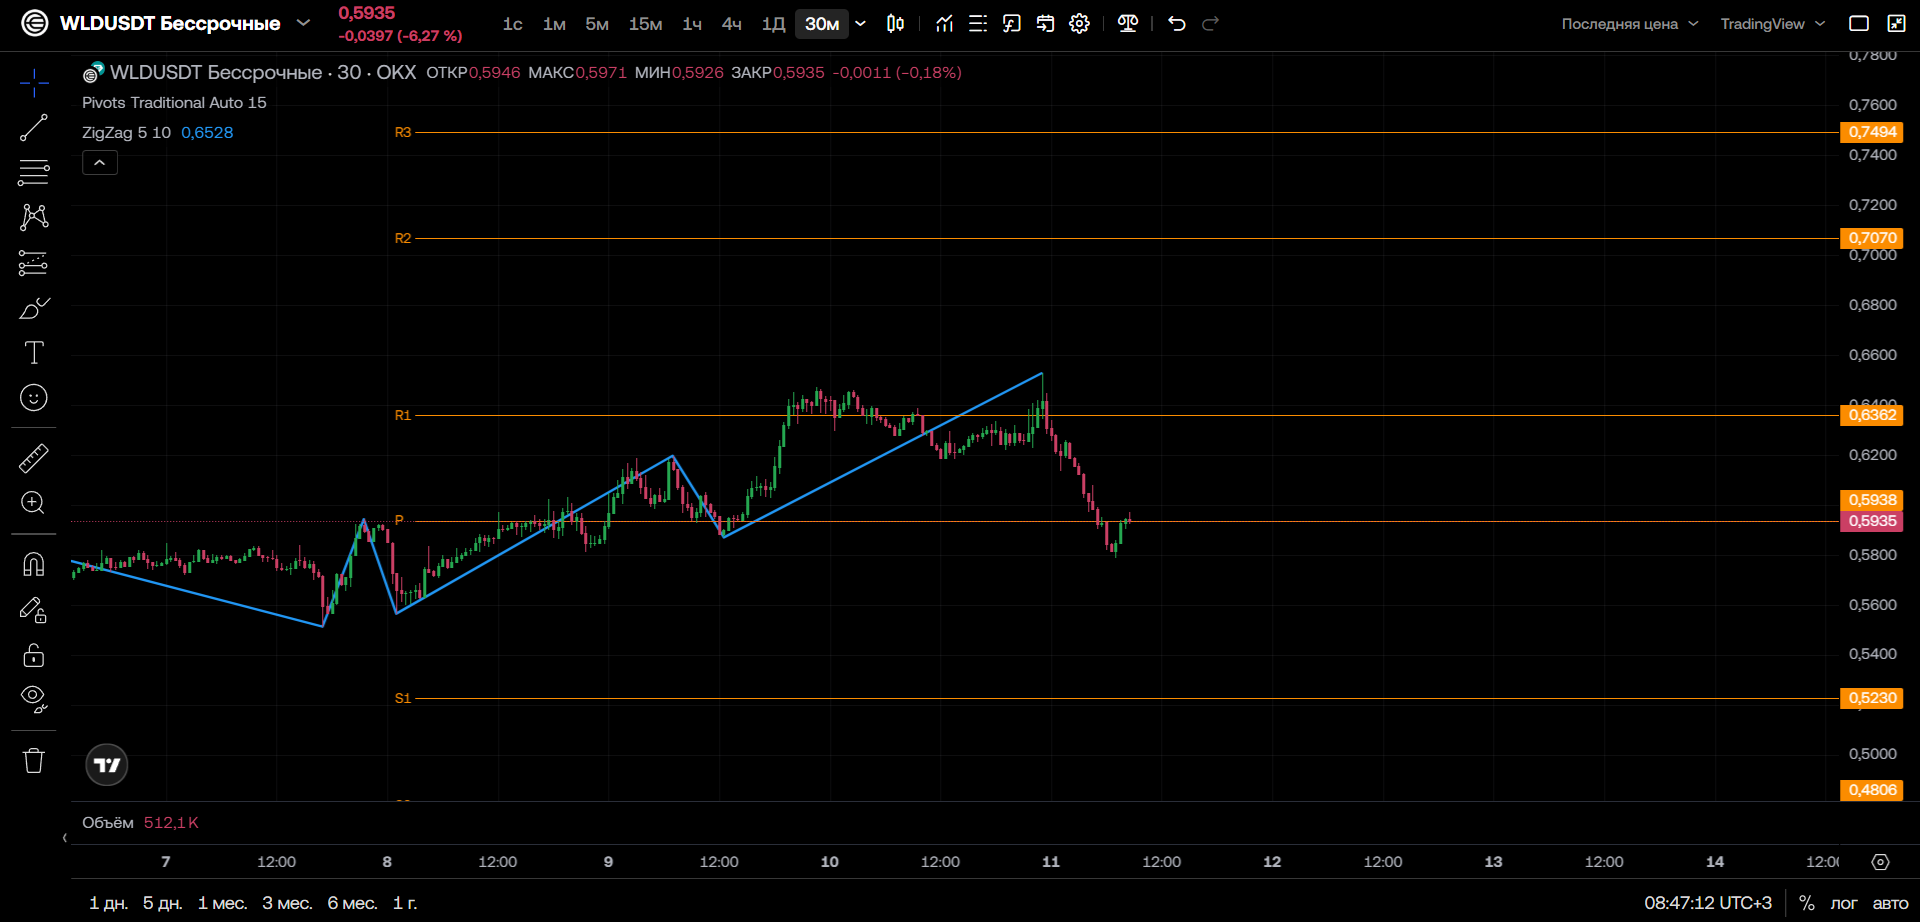Screen dimensions: 1920x922
Task: Select the active 30м timeframe
Action: point(822,23)
